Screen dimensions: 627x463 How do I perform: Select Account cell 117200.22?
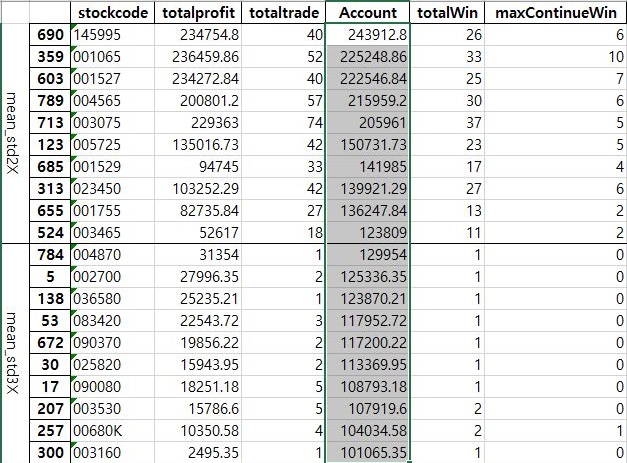click(x=367, y=343)
